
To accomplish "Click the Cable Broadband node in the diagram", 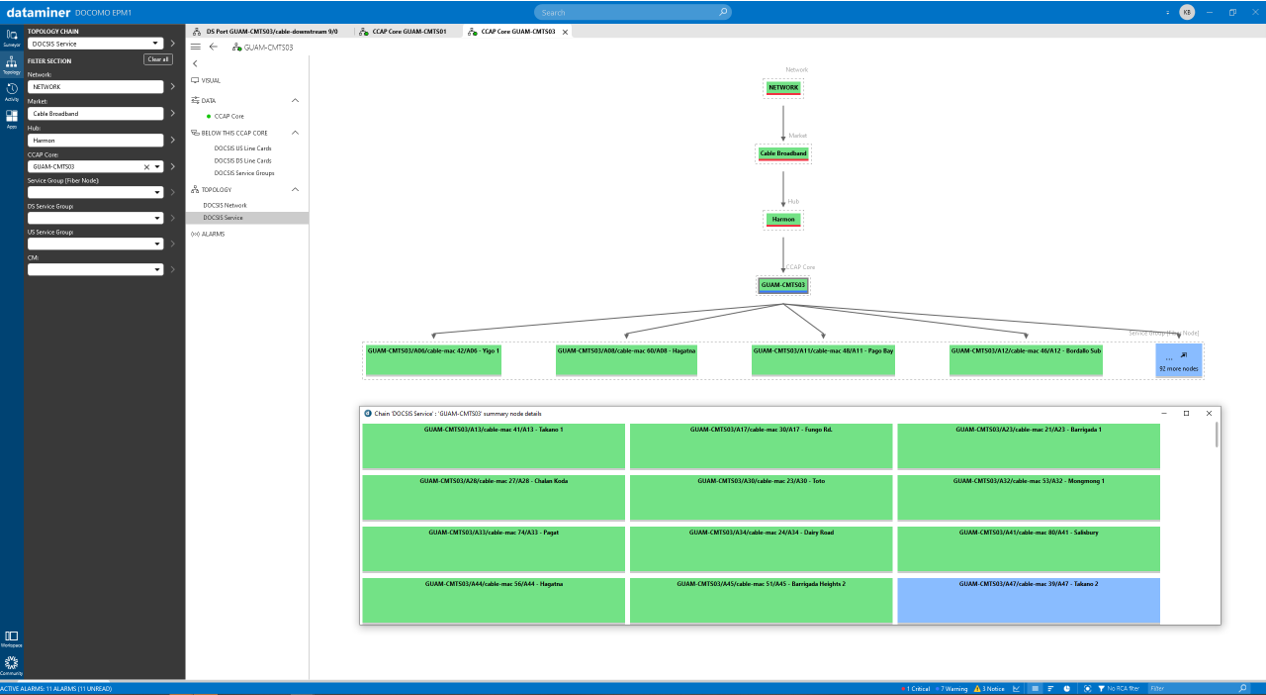I will click(783, 154).
